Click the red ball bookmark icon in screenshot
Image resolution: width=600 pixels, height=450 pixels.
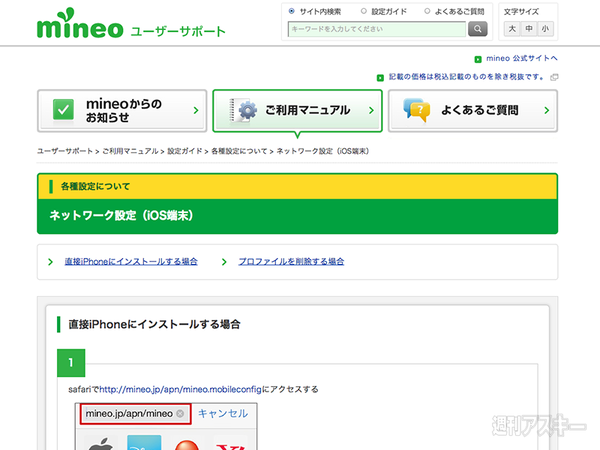[x=187, y=444]
